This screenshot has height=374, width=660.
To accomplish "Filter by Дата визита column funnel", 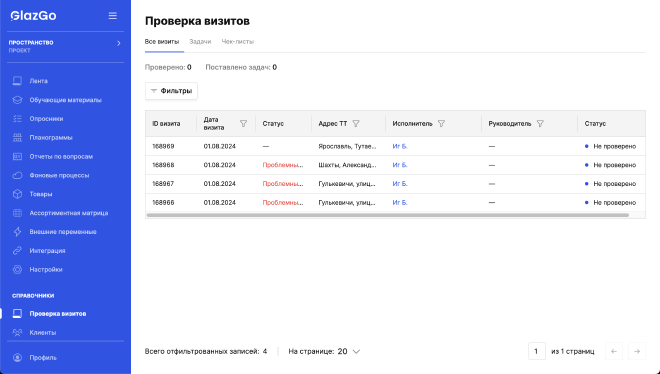I will click(x=243, y=124).
